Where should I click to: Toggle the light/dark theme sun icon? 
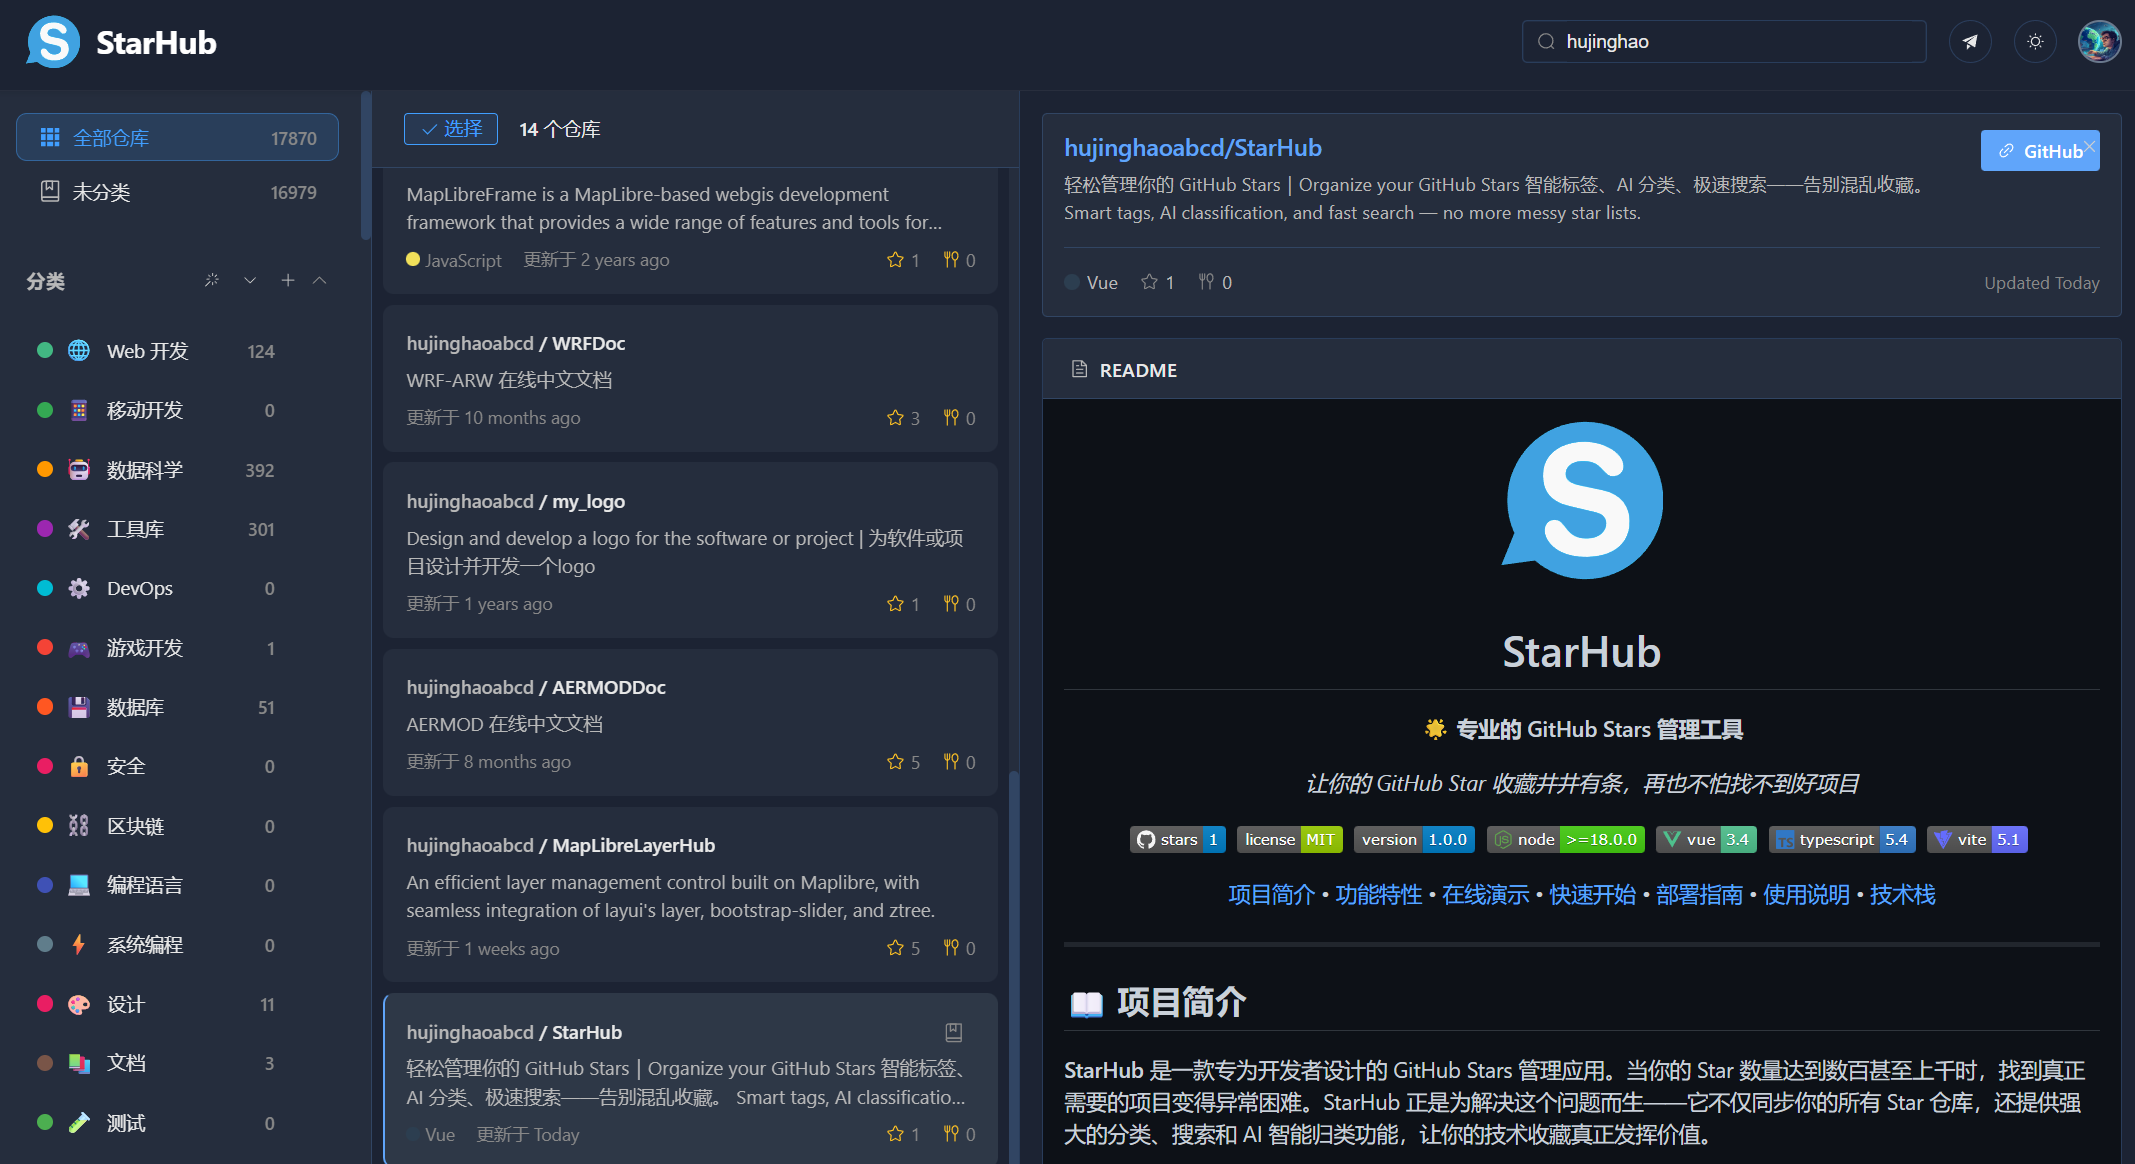coord(2034,42)
